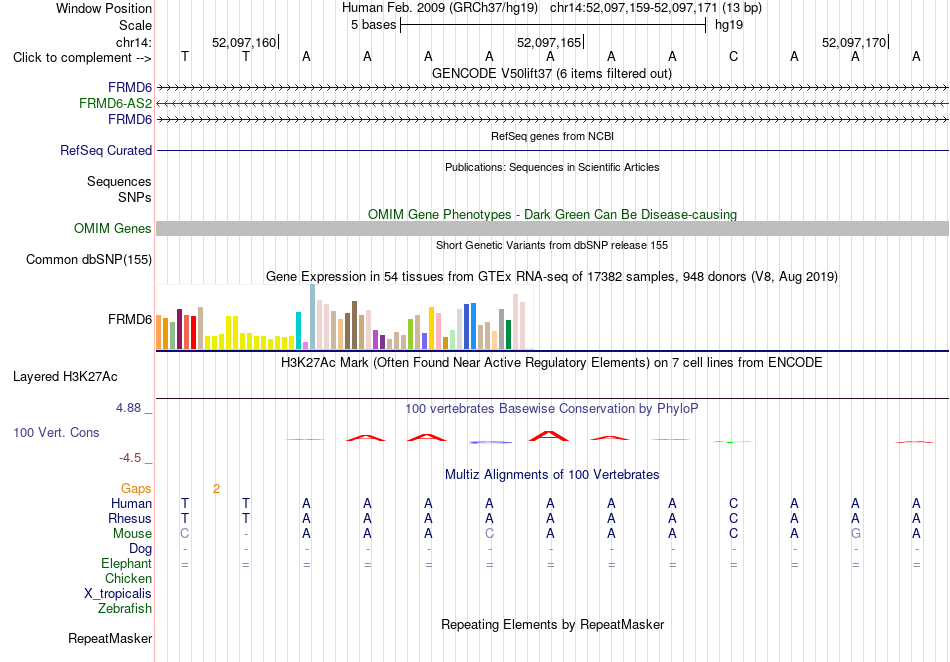Click the SNPs publications label
Image resolution: width=950 pixels, height=662 pixels.
135,197
